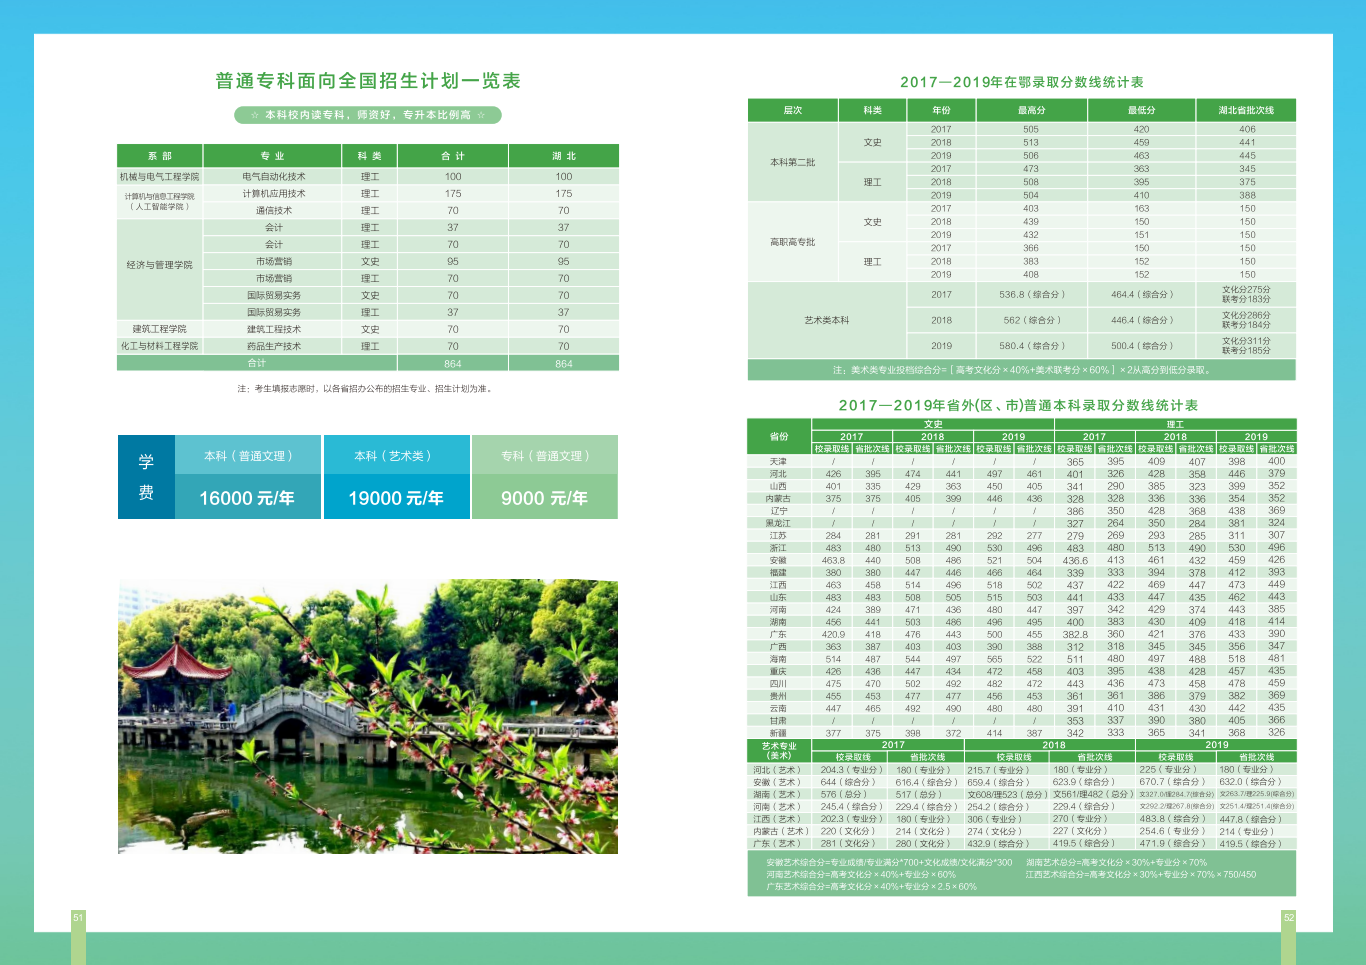
Task: Click the 机械与电气工程学院 cell
Action: click(160, 177)
